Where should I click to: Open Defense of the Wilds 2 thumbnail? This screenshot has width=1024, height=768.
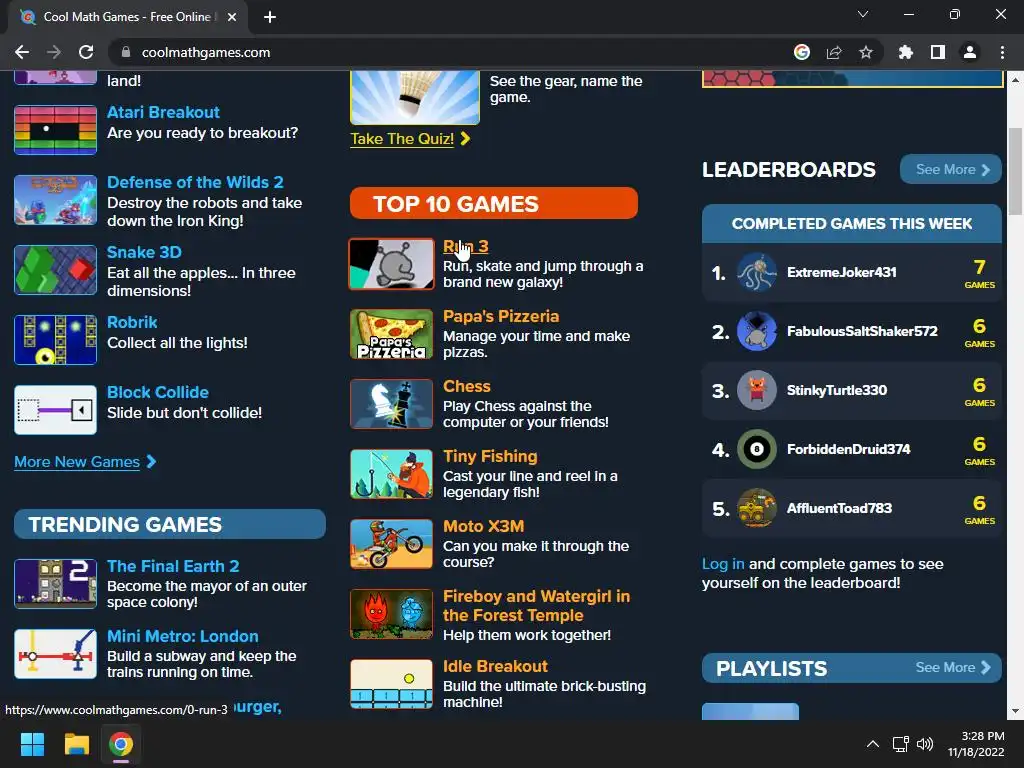56,200
